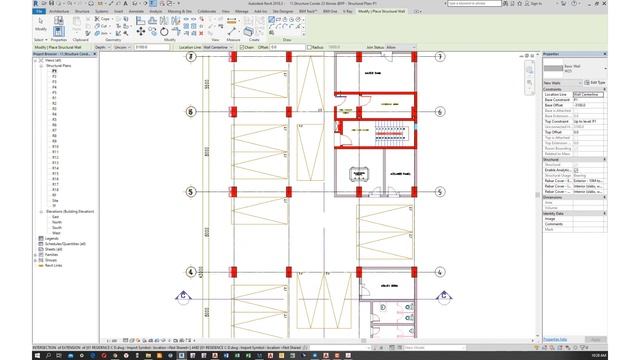The image size is (640, 360).
Task: Open the Unconnected height dropdown in options bar
Action: pos(122,47)
